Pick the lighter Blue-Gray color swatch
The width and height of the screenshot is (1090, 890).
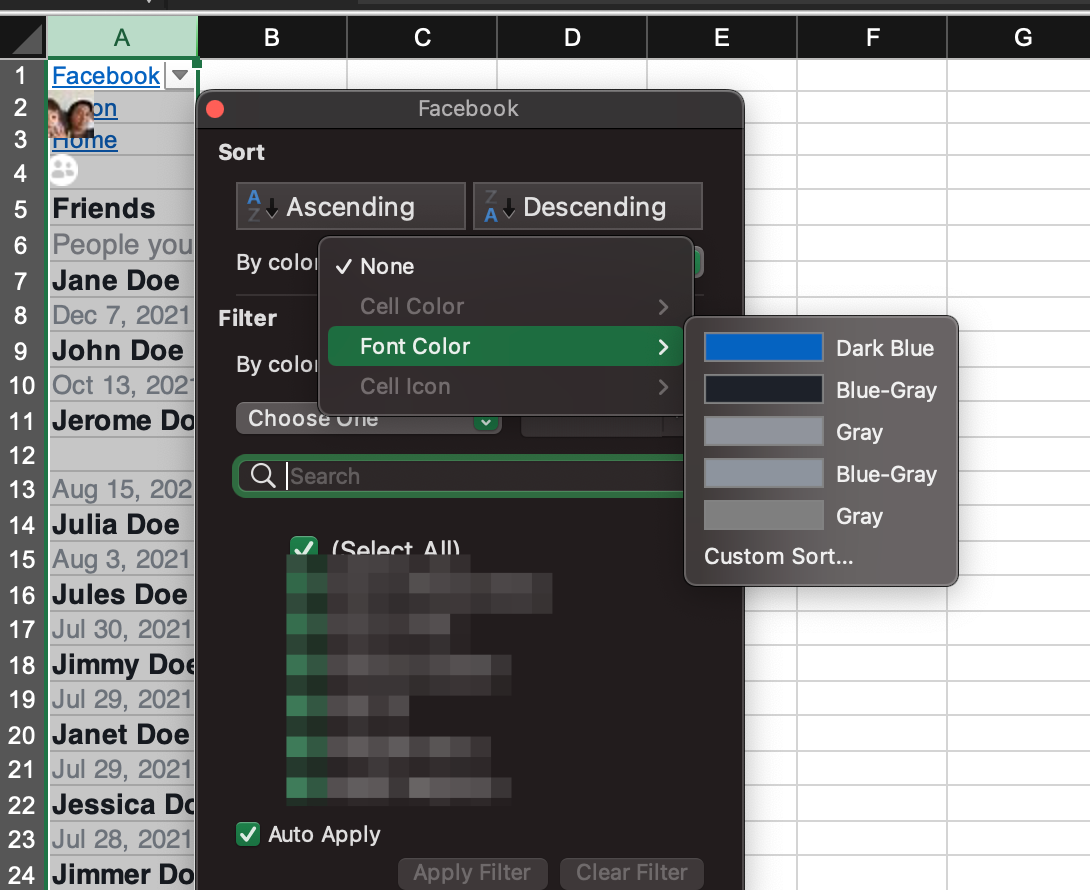coord(763,474)
